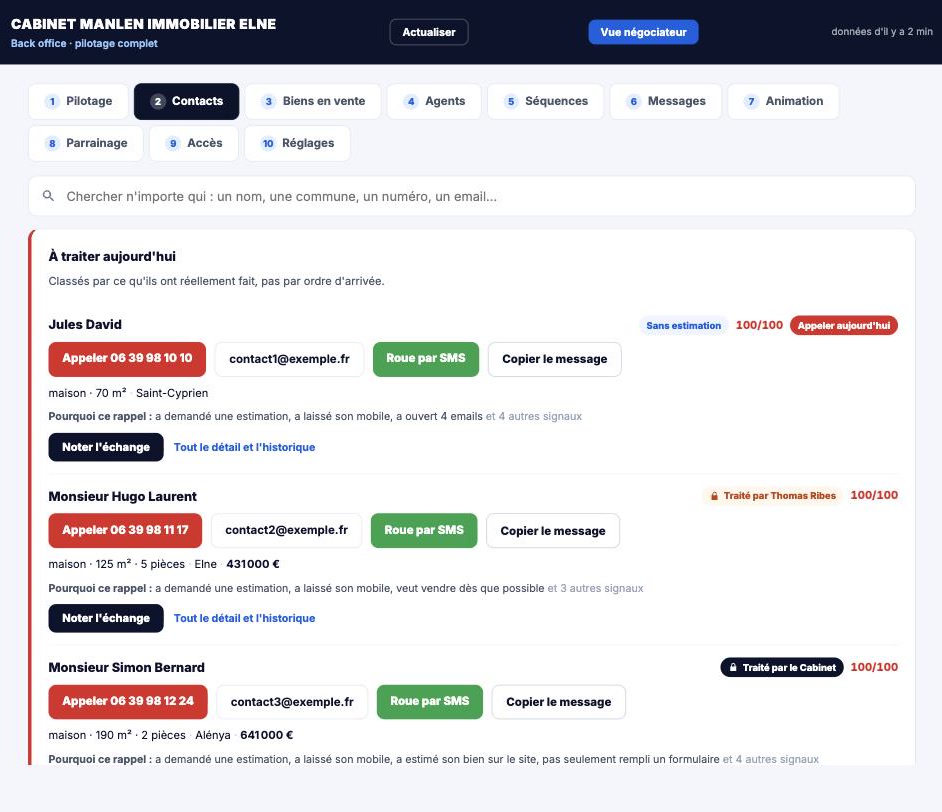Call Simon Bernard at 06 39 98 12 24

(128, 701)
